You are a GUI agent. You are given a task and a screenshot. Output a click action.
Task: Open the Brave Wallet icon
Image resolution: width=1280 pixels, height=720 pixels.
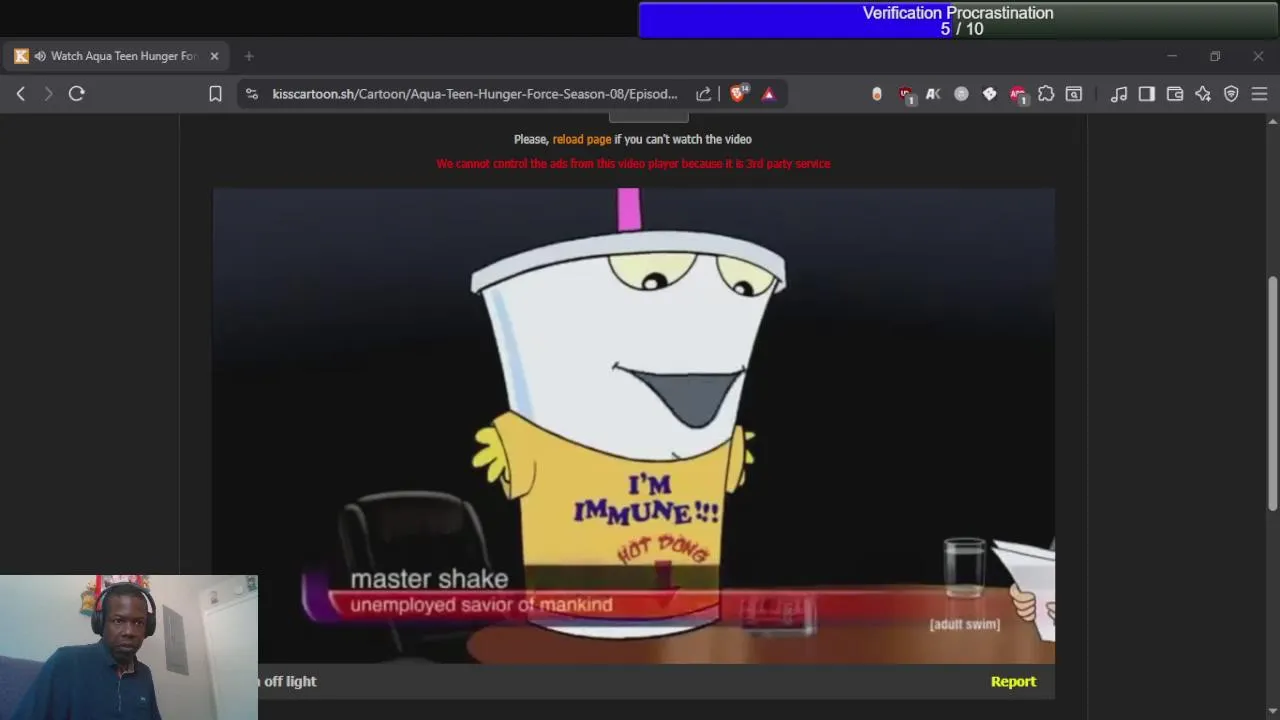[x=1175, y=94]
